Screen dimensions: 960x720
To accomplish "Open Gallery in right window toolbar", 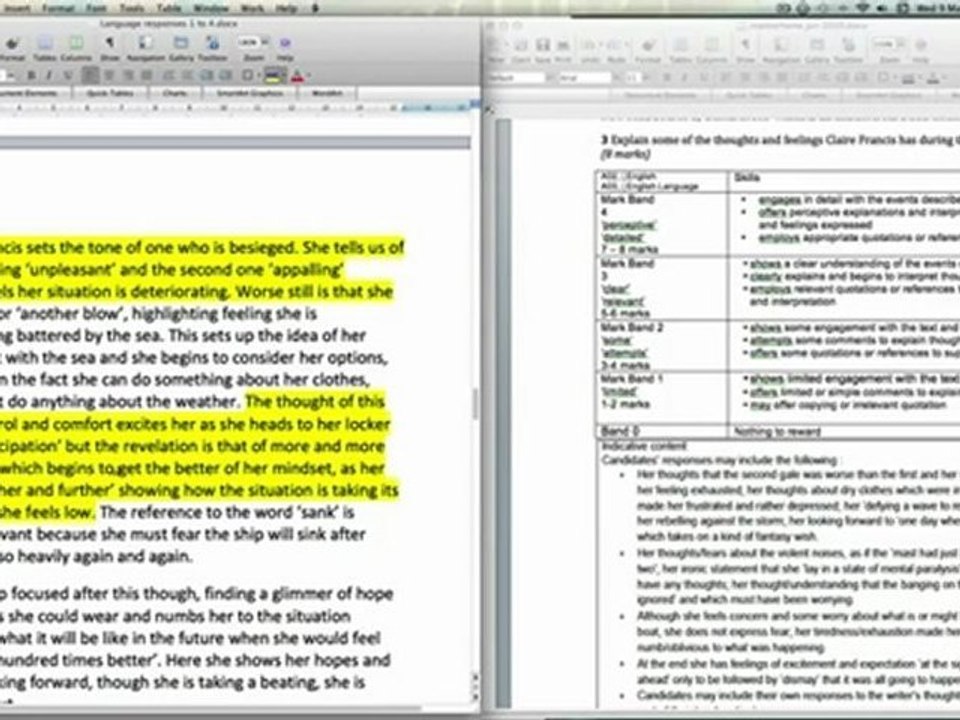I will [817, 45].
